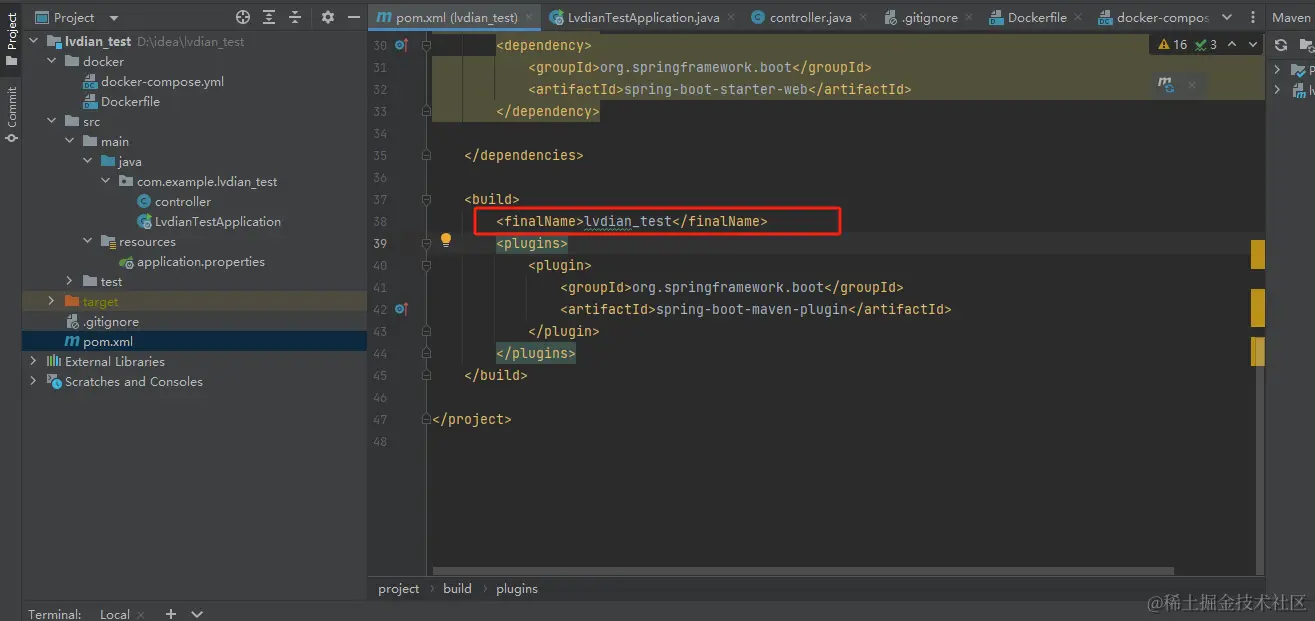The width and height of the screenshot is (1315, 621).
Task: Collapse the docker folder
Action: coord(52,61)
